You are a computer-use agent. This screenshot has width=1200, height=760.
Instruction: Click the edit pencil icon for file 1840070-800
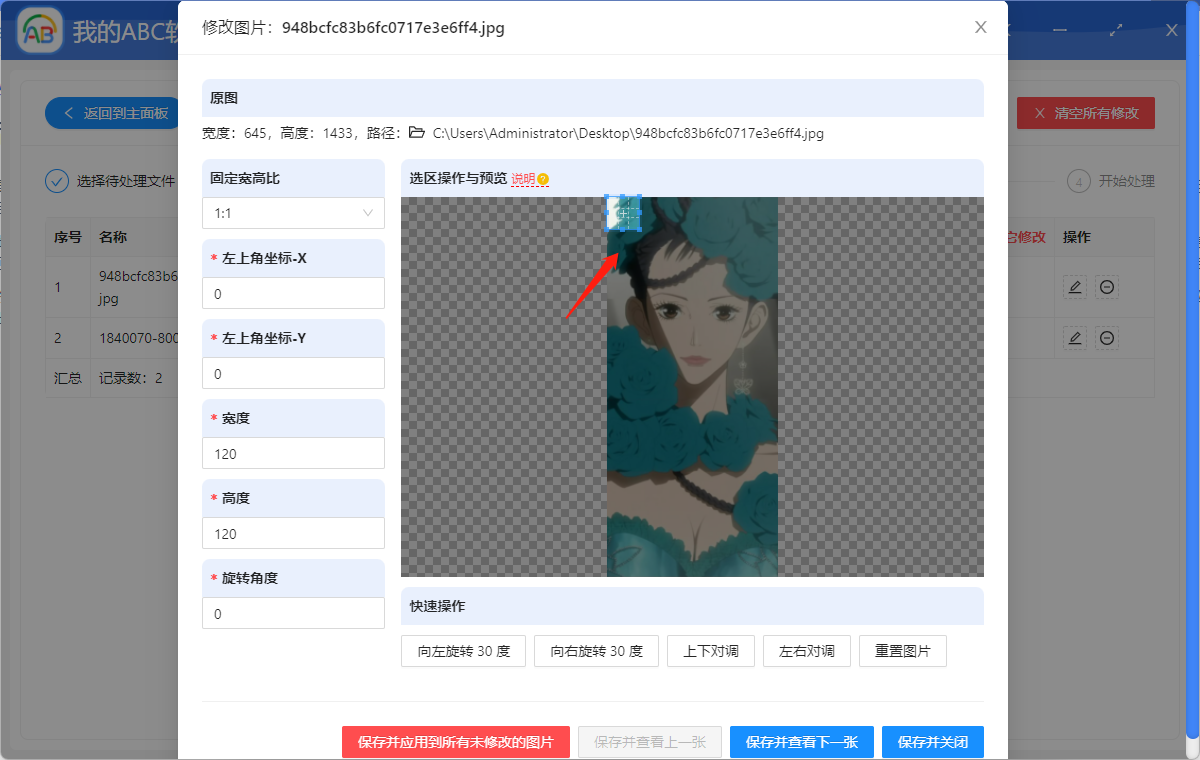(x=1074, y=337)
